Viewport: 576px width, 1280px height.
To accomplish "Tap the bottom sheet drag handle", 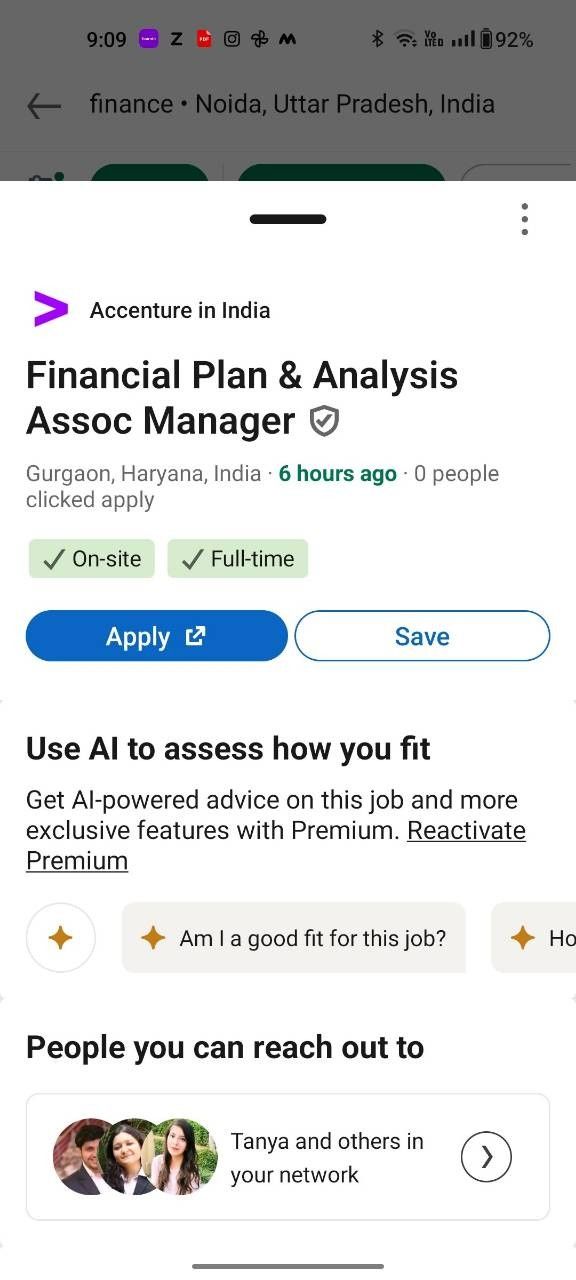I will 288,219.
